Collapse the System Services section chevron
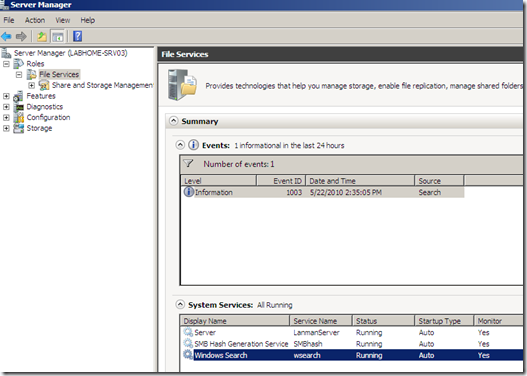Viewport: 527px width, 376px height. click(x=180, y=305)
